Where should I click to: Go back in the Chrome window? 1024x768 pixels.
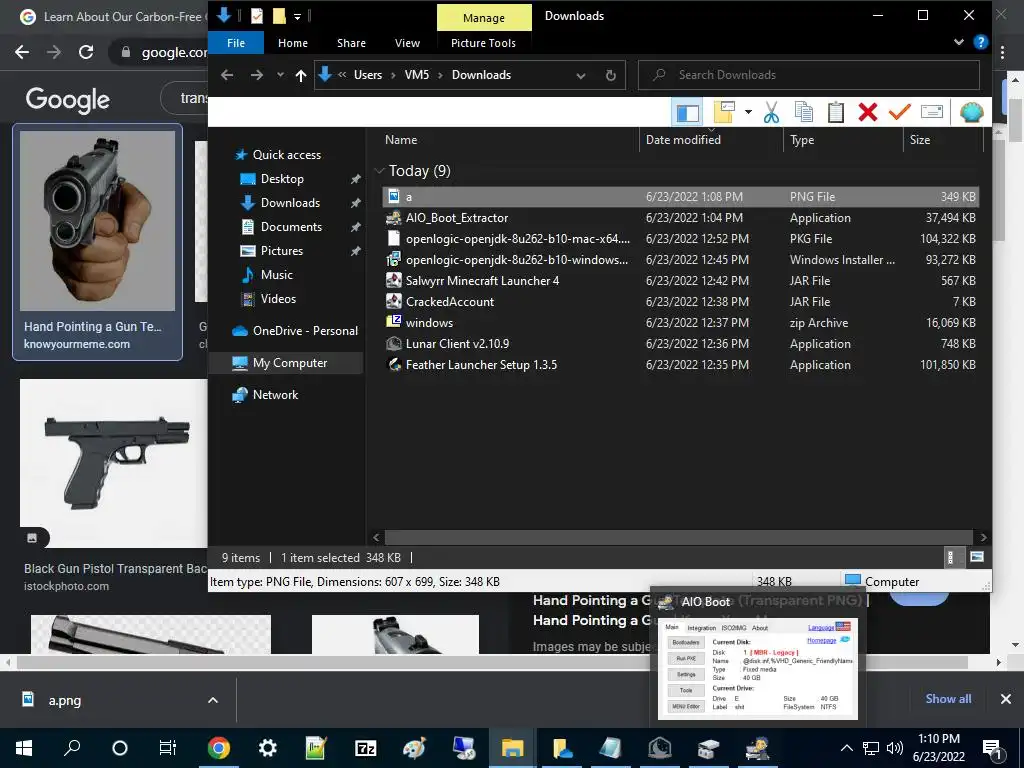22,52
